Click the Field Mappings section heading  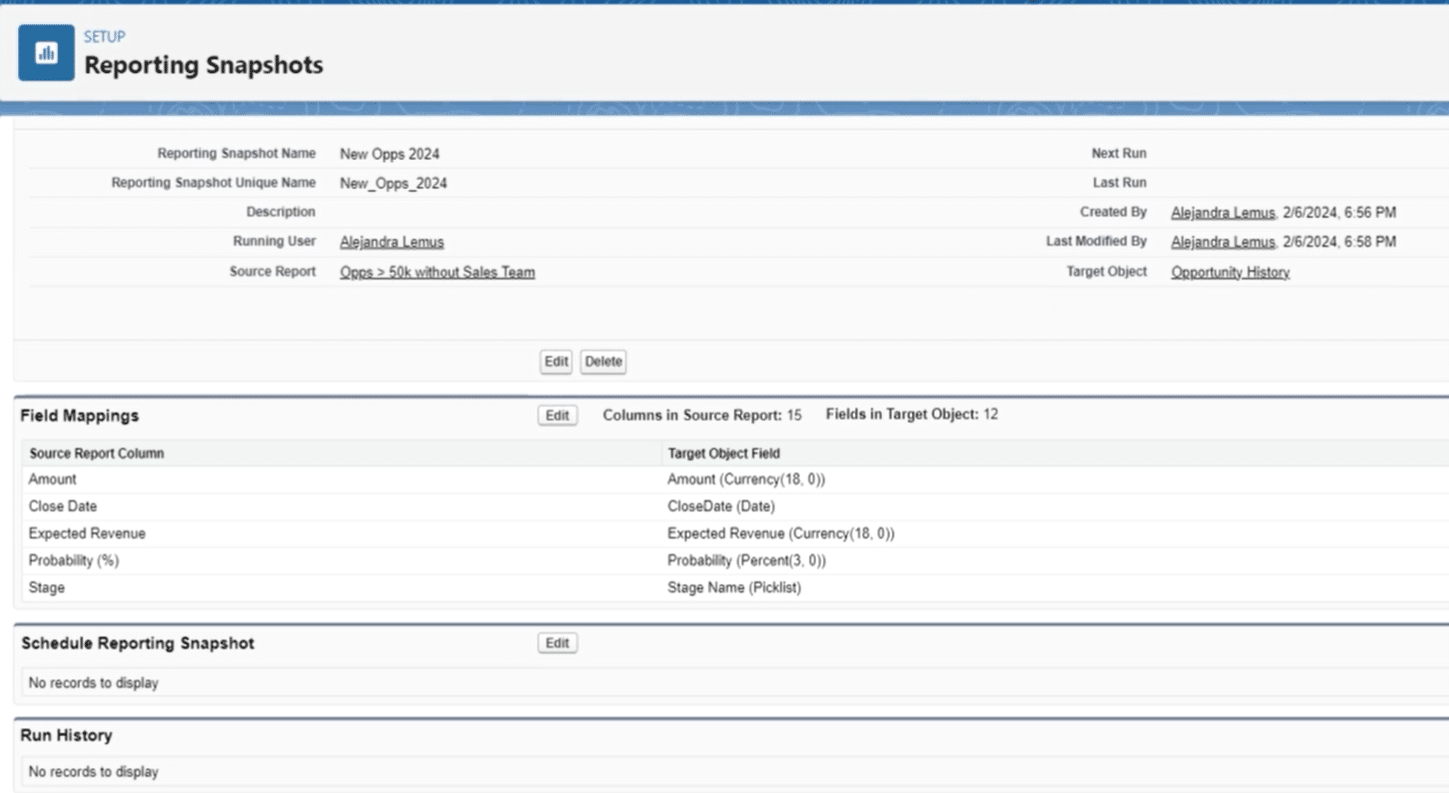(x=80, y=415)
